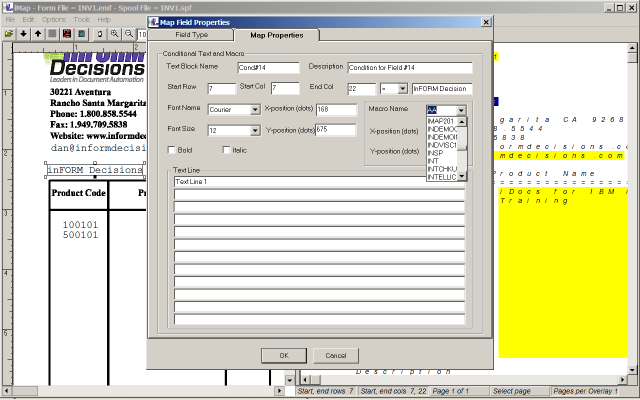Click the open folder toolbar icon
This screenshot has width=640, height=400.
(9, 33)
